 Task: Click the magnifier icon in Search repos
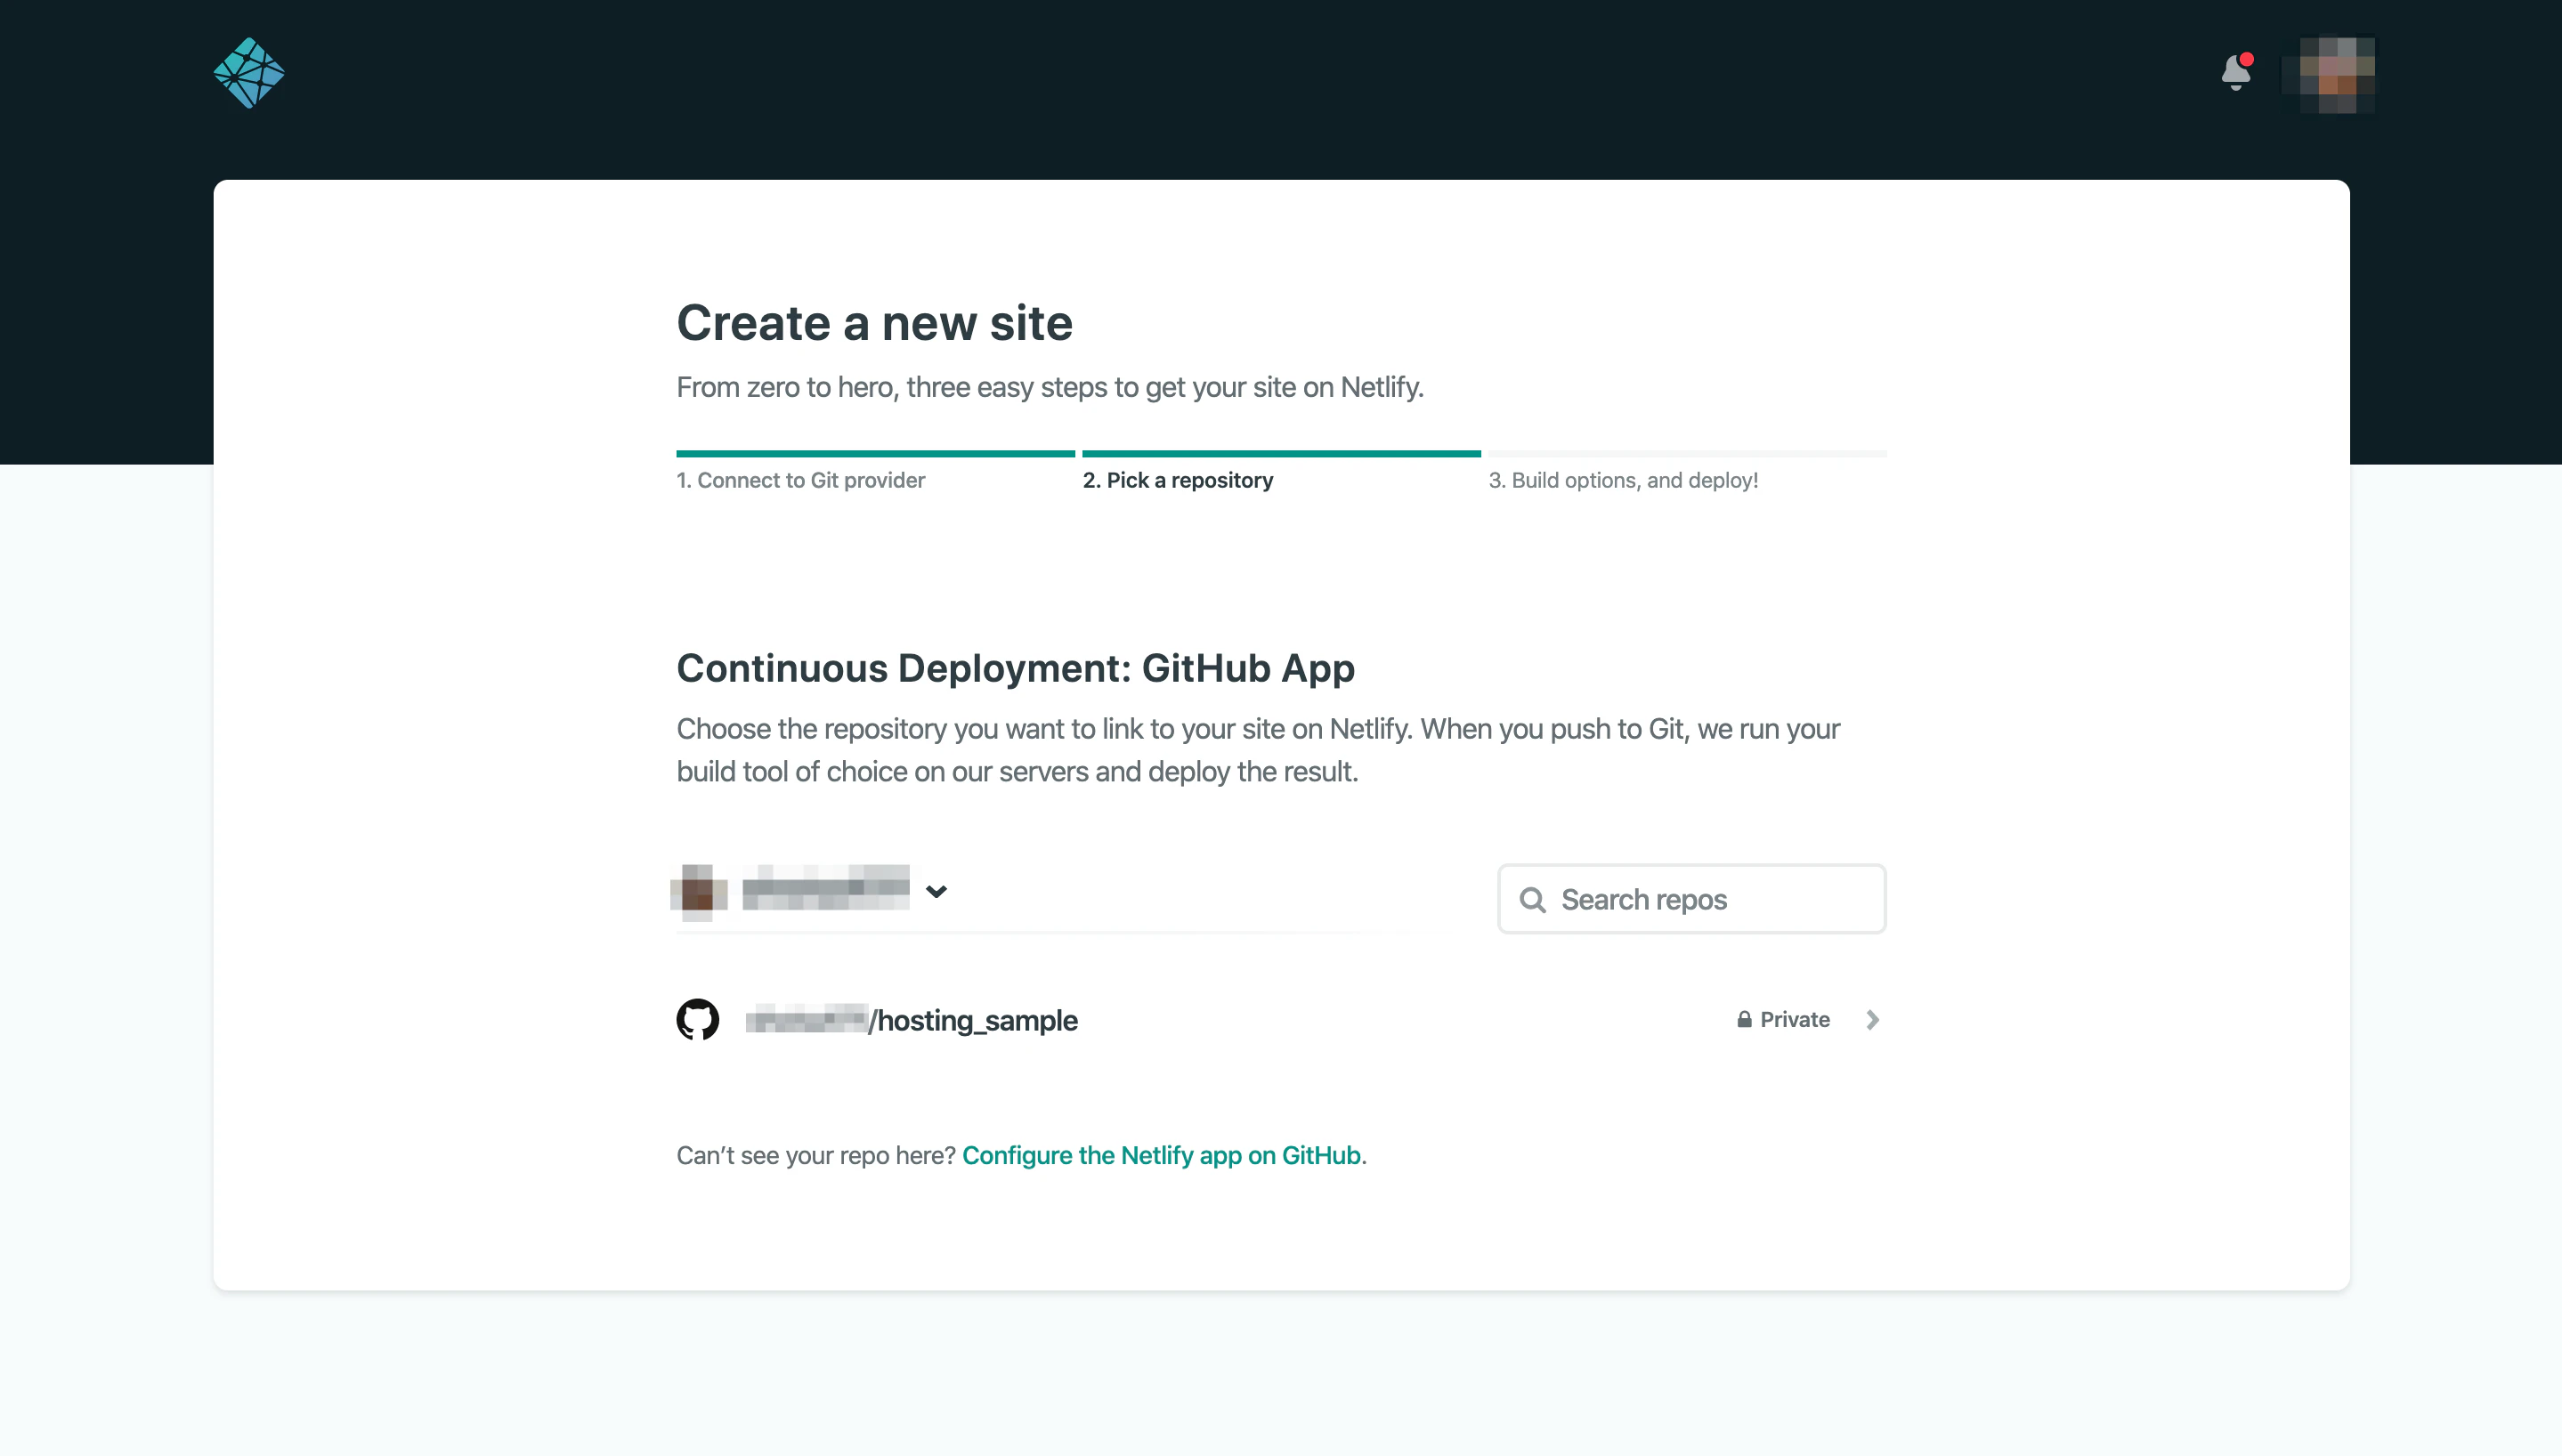click(x=1532, y=900)
